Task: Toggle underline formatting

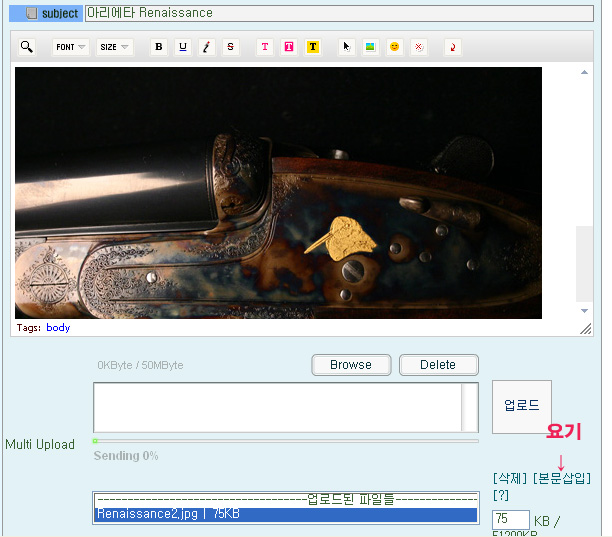Action: 182,47
